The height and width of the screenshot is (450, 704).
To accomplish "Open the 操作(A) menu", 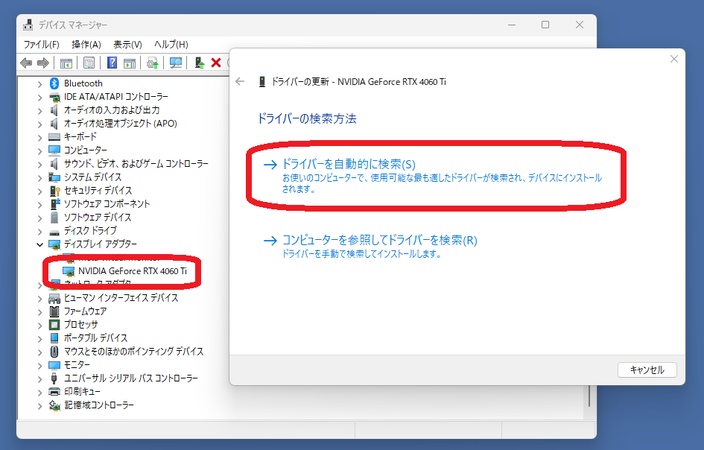I will click(87, 44).
